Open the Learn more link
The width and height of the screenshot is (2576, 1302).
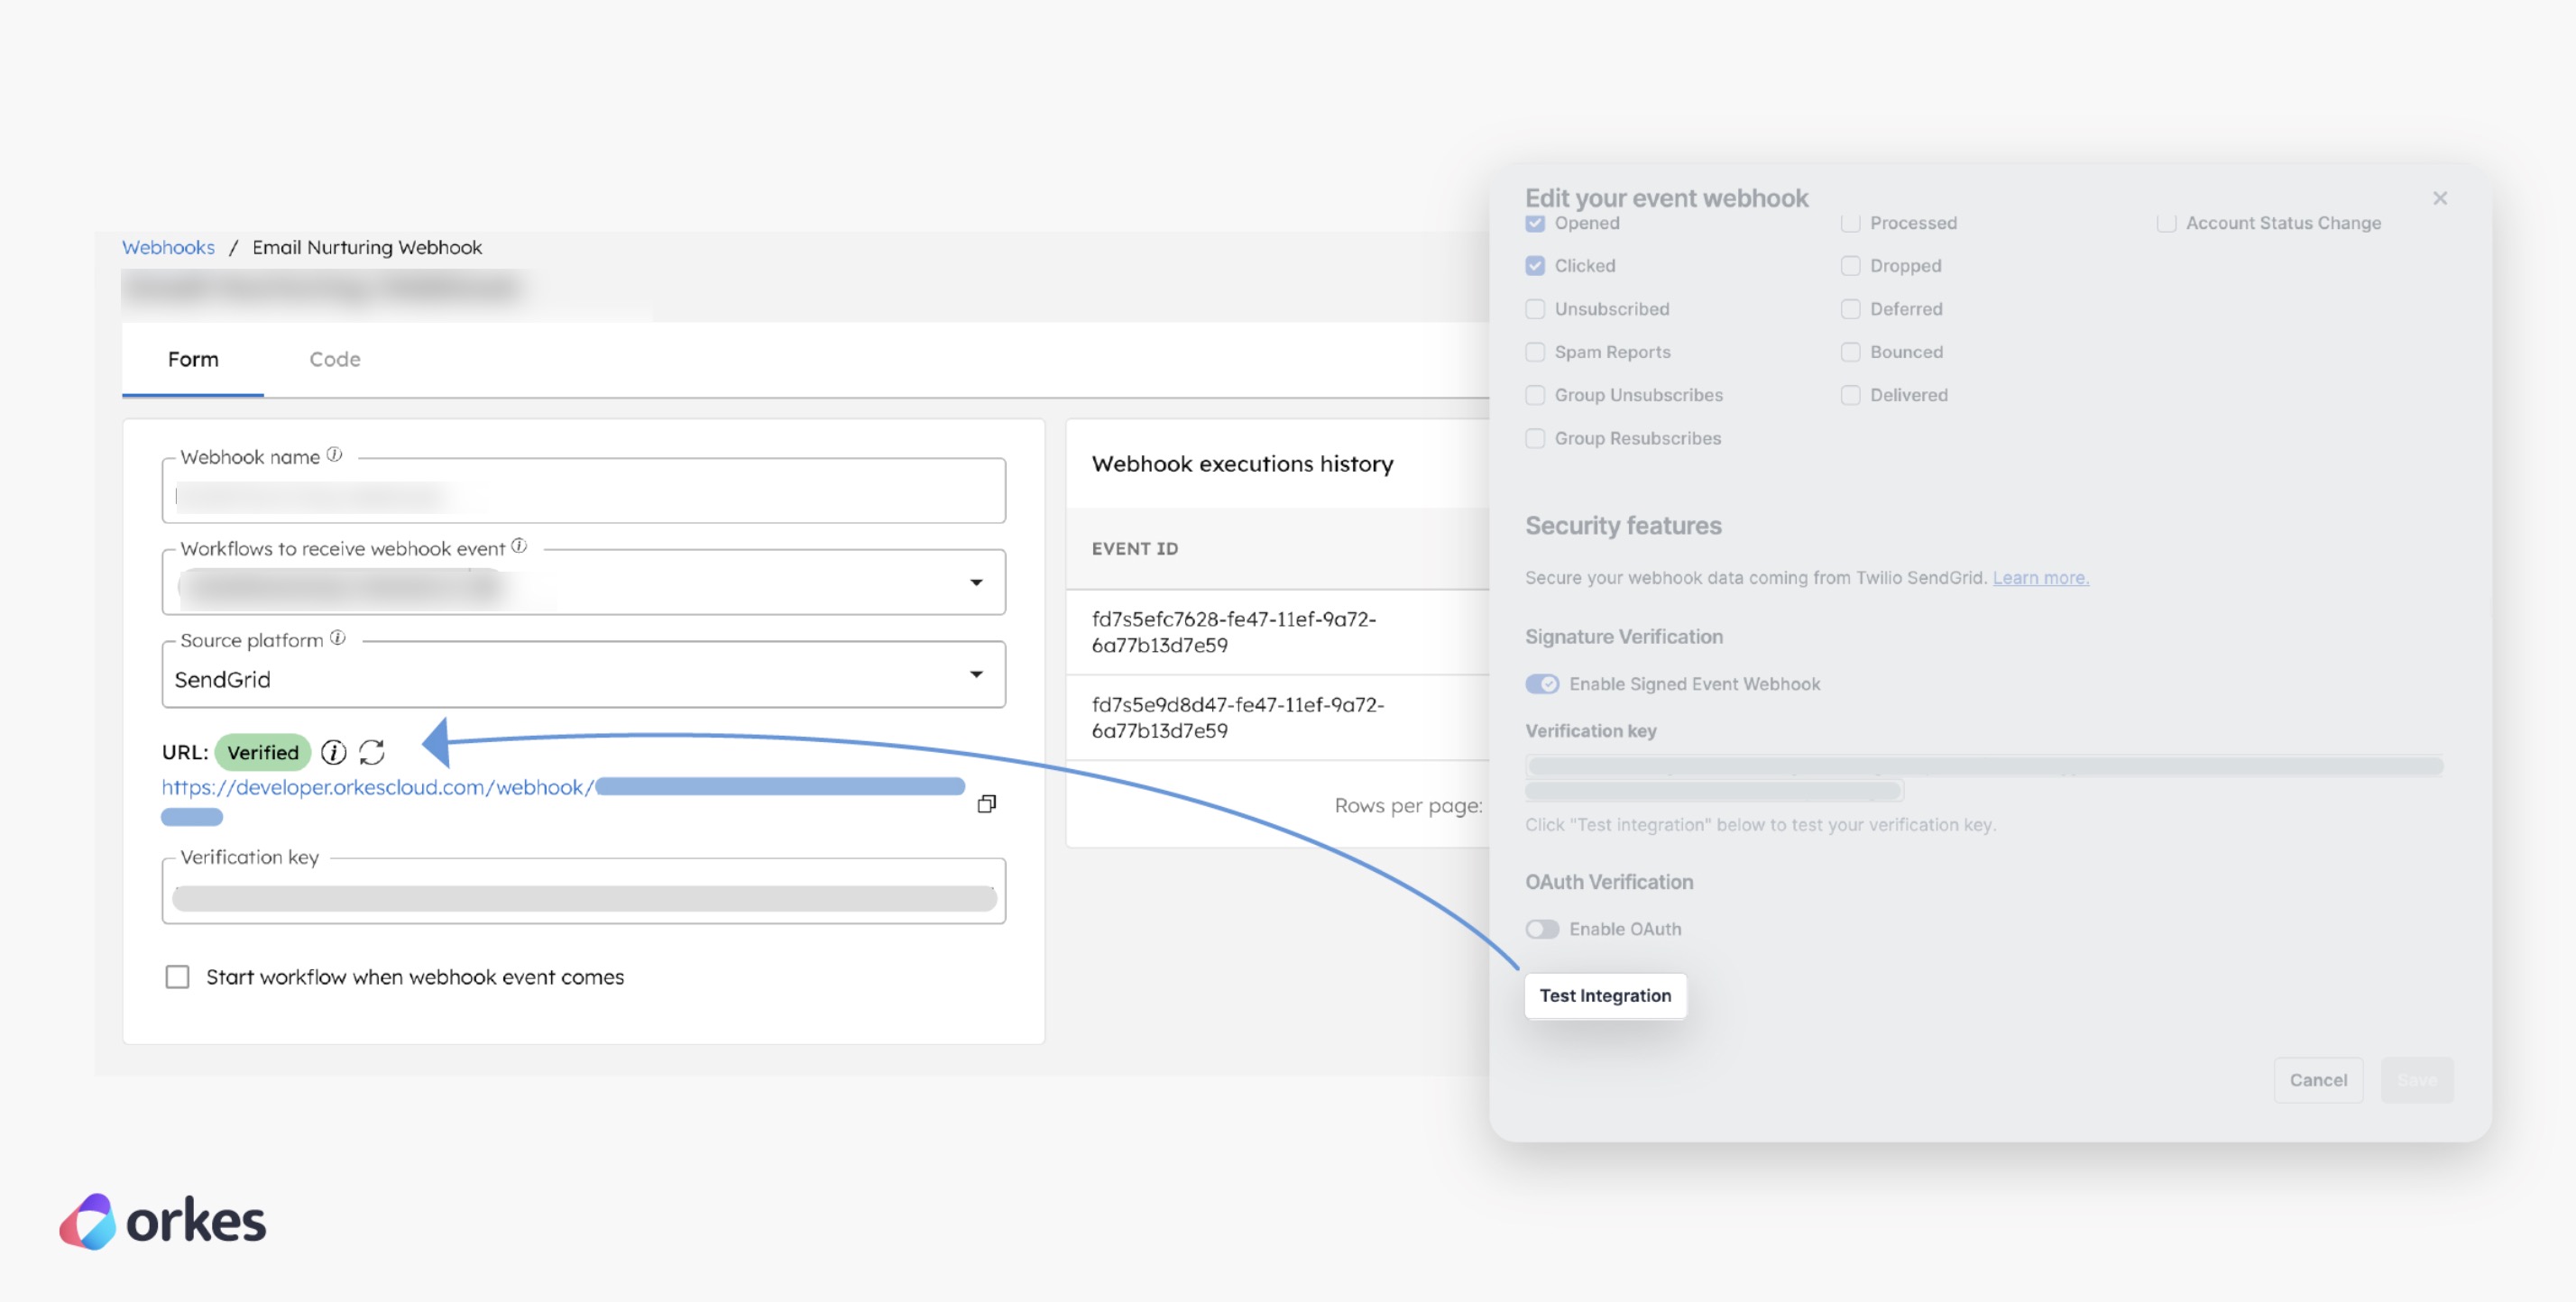2040,578
